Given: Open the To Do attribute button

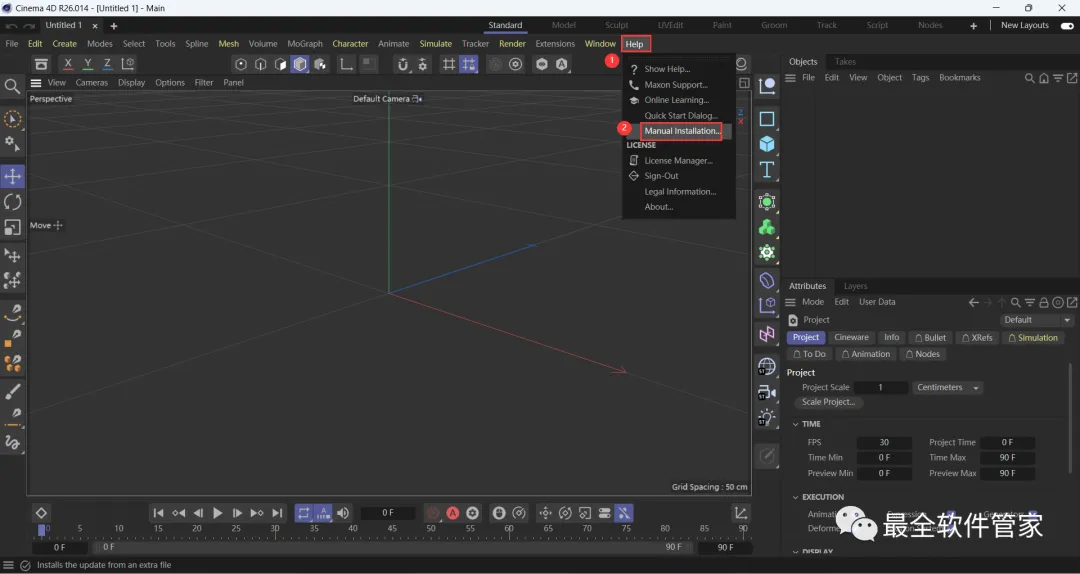Looking at the screenshot, I should pyautogui.click(x=809, y=354).
